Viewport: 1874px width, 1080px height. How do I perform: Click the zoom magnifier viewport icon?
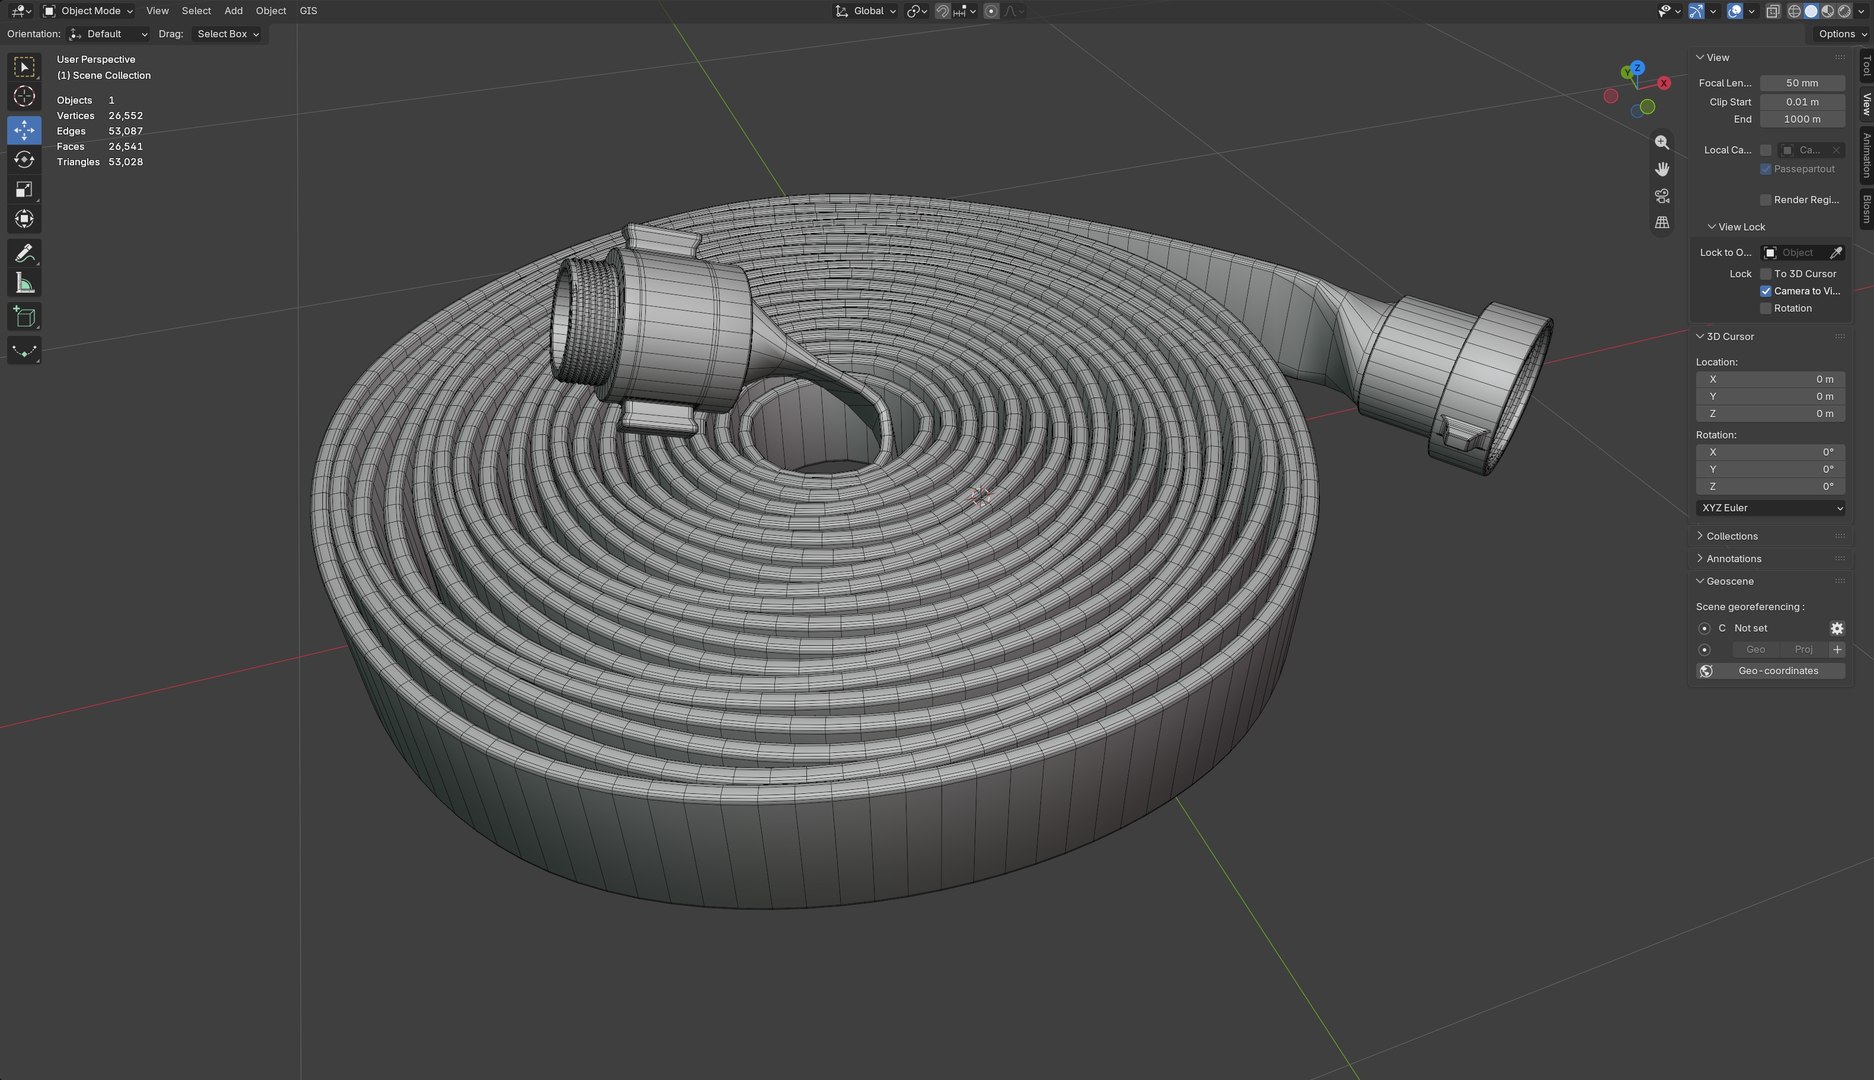point(1662,143)
